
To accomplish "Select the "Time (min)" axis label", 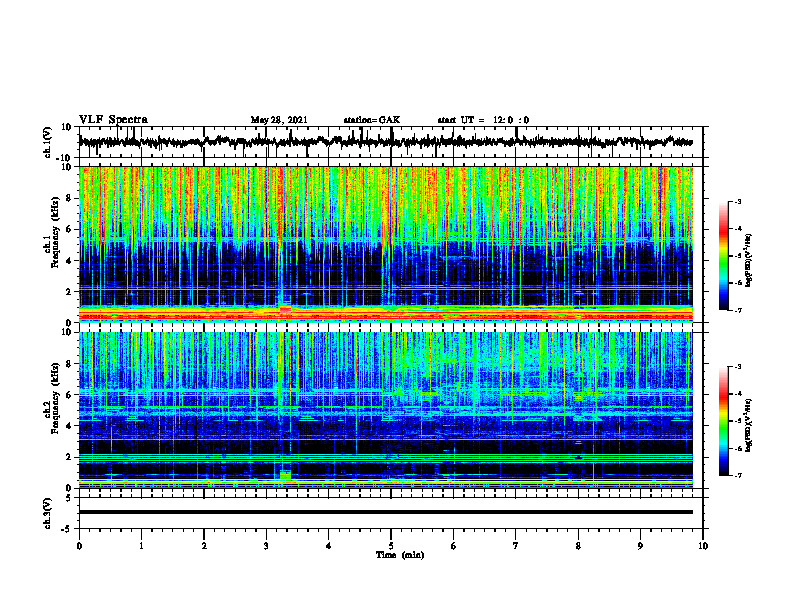I will coord(400,555).
